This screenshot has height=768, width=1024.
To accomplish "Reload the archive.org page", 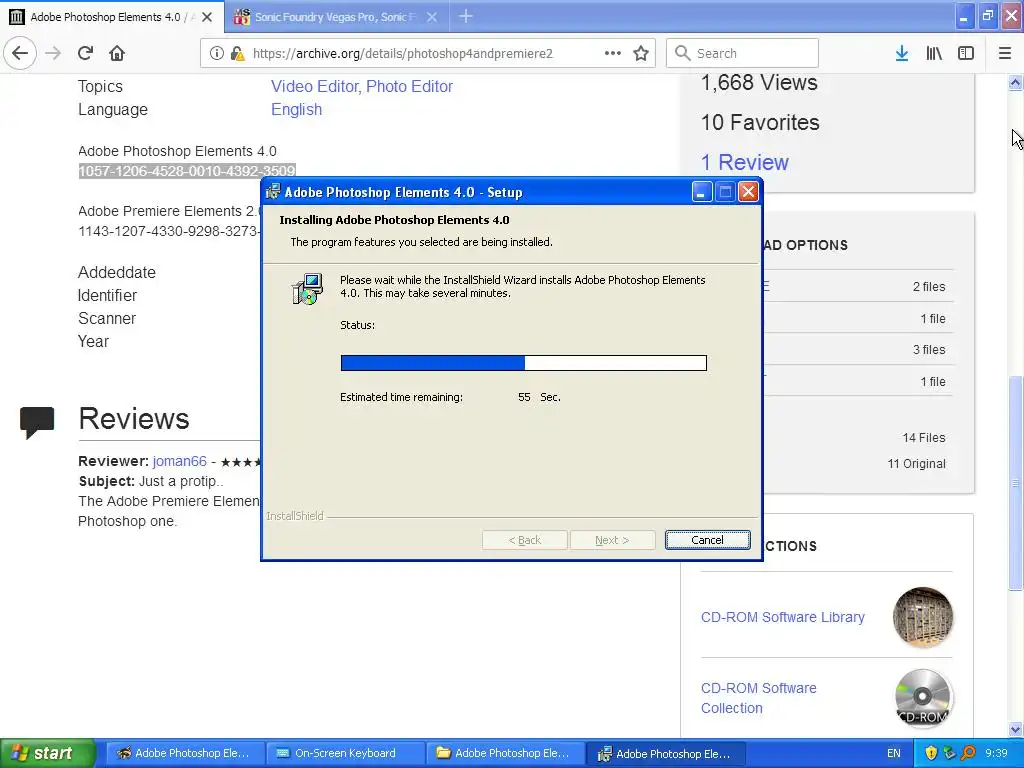I will pyautogui.click(x=85, y=53).
